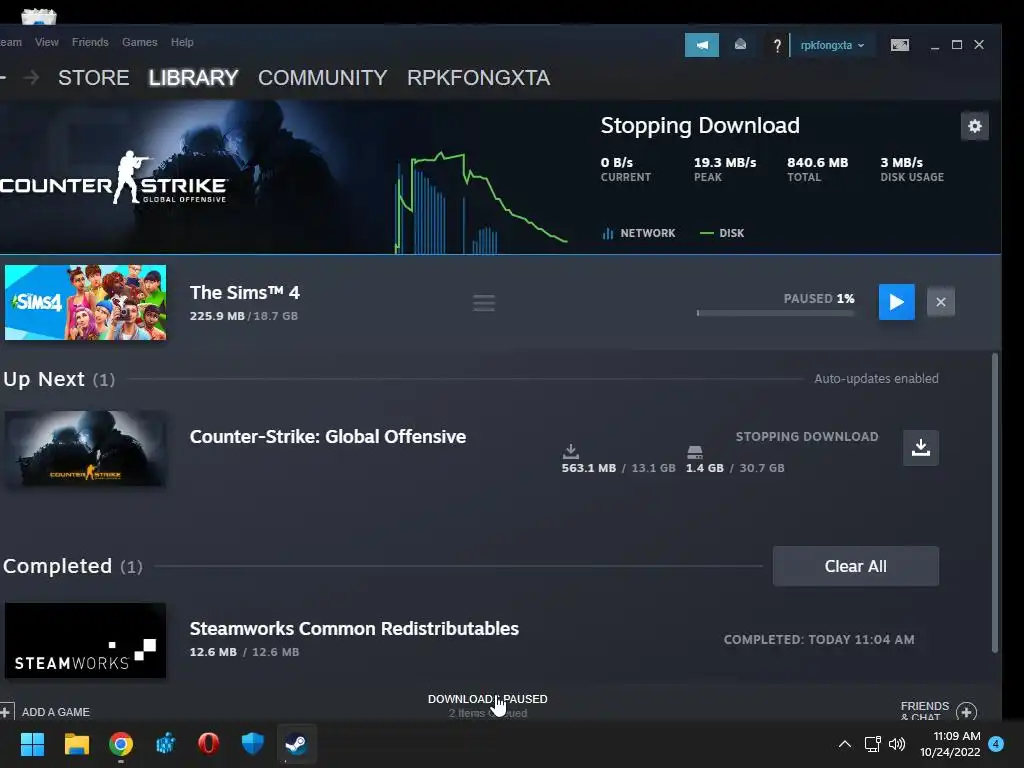This screenshot has height=768, width=1024.
Task: Click the NETWORK graph legend
Action: point(639,233)
